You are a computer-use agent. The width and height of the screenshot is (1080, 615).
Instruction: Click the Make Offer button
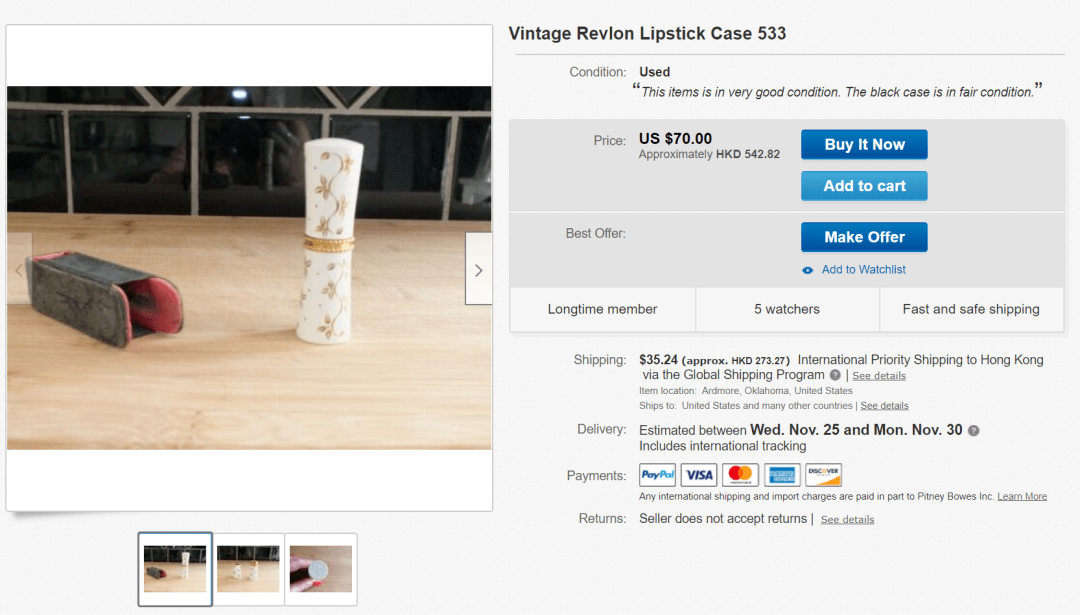click(864, 237)
